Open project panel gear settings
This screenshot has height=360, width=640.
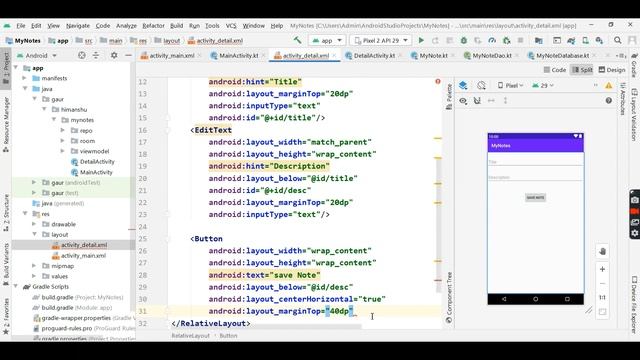point(114,55)
